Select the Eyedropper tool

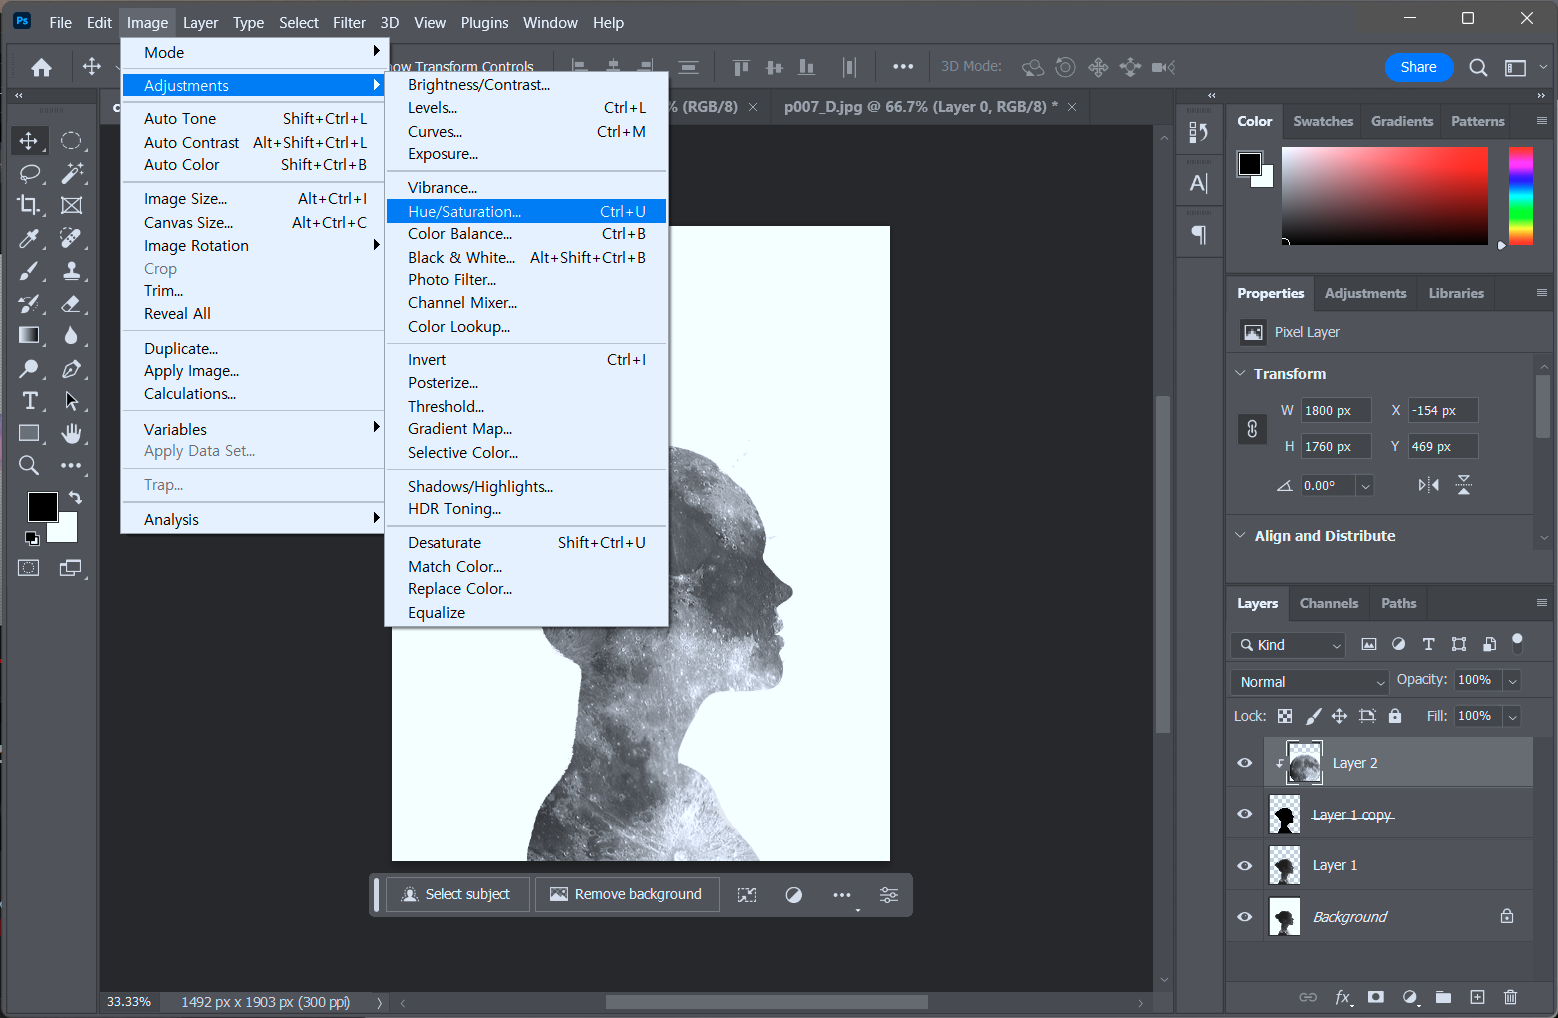[29, 238]
